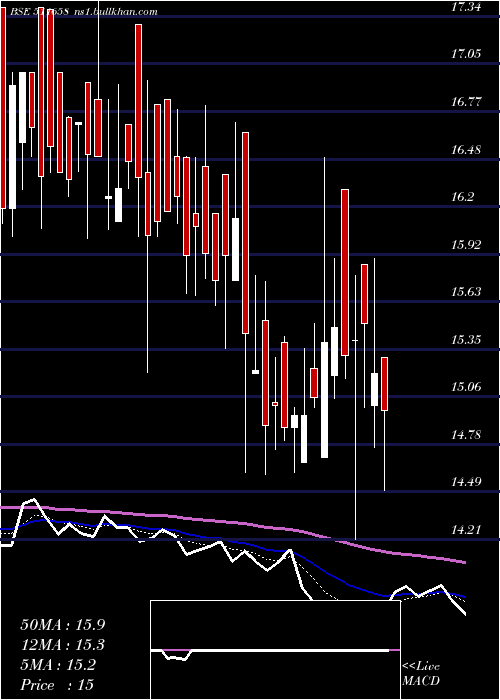Click the 16.77 price axis label
Screen dimensions: 500x700
click(466, 102)
